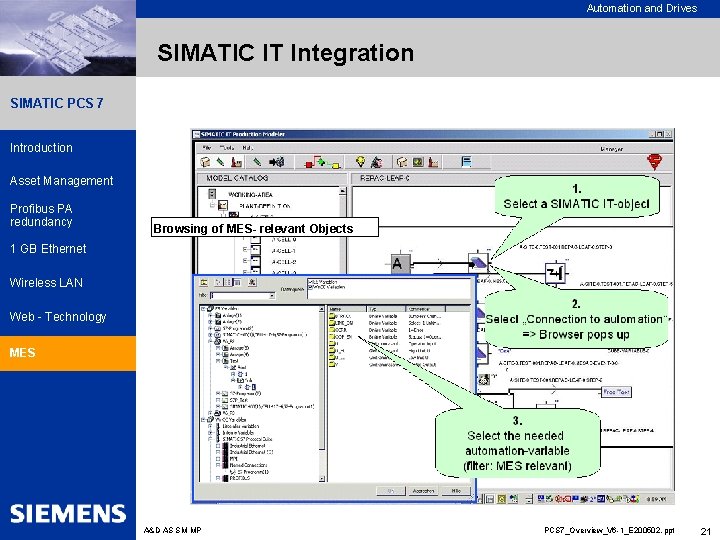
Task: Sort by the Typ column header
Action: point(386,309)
